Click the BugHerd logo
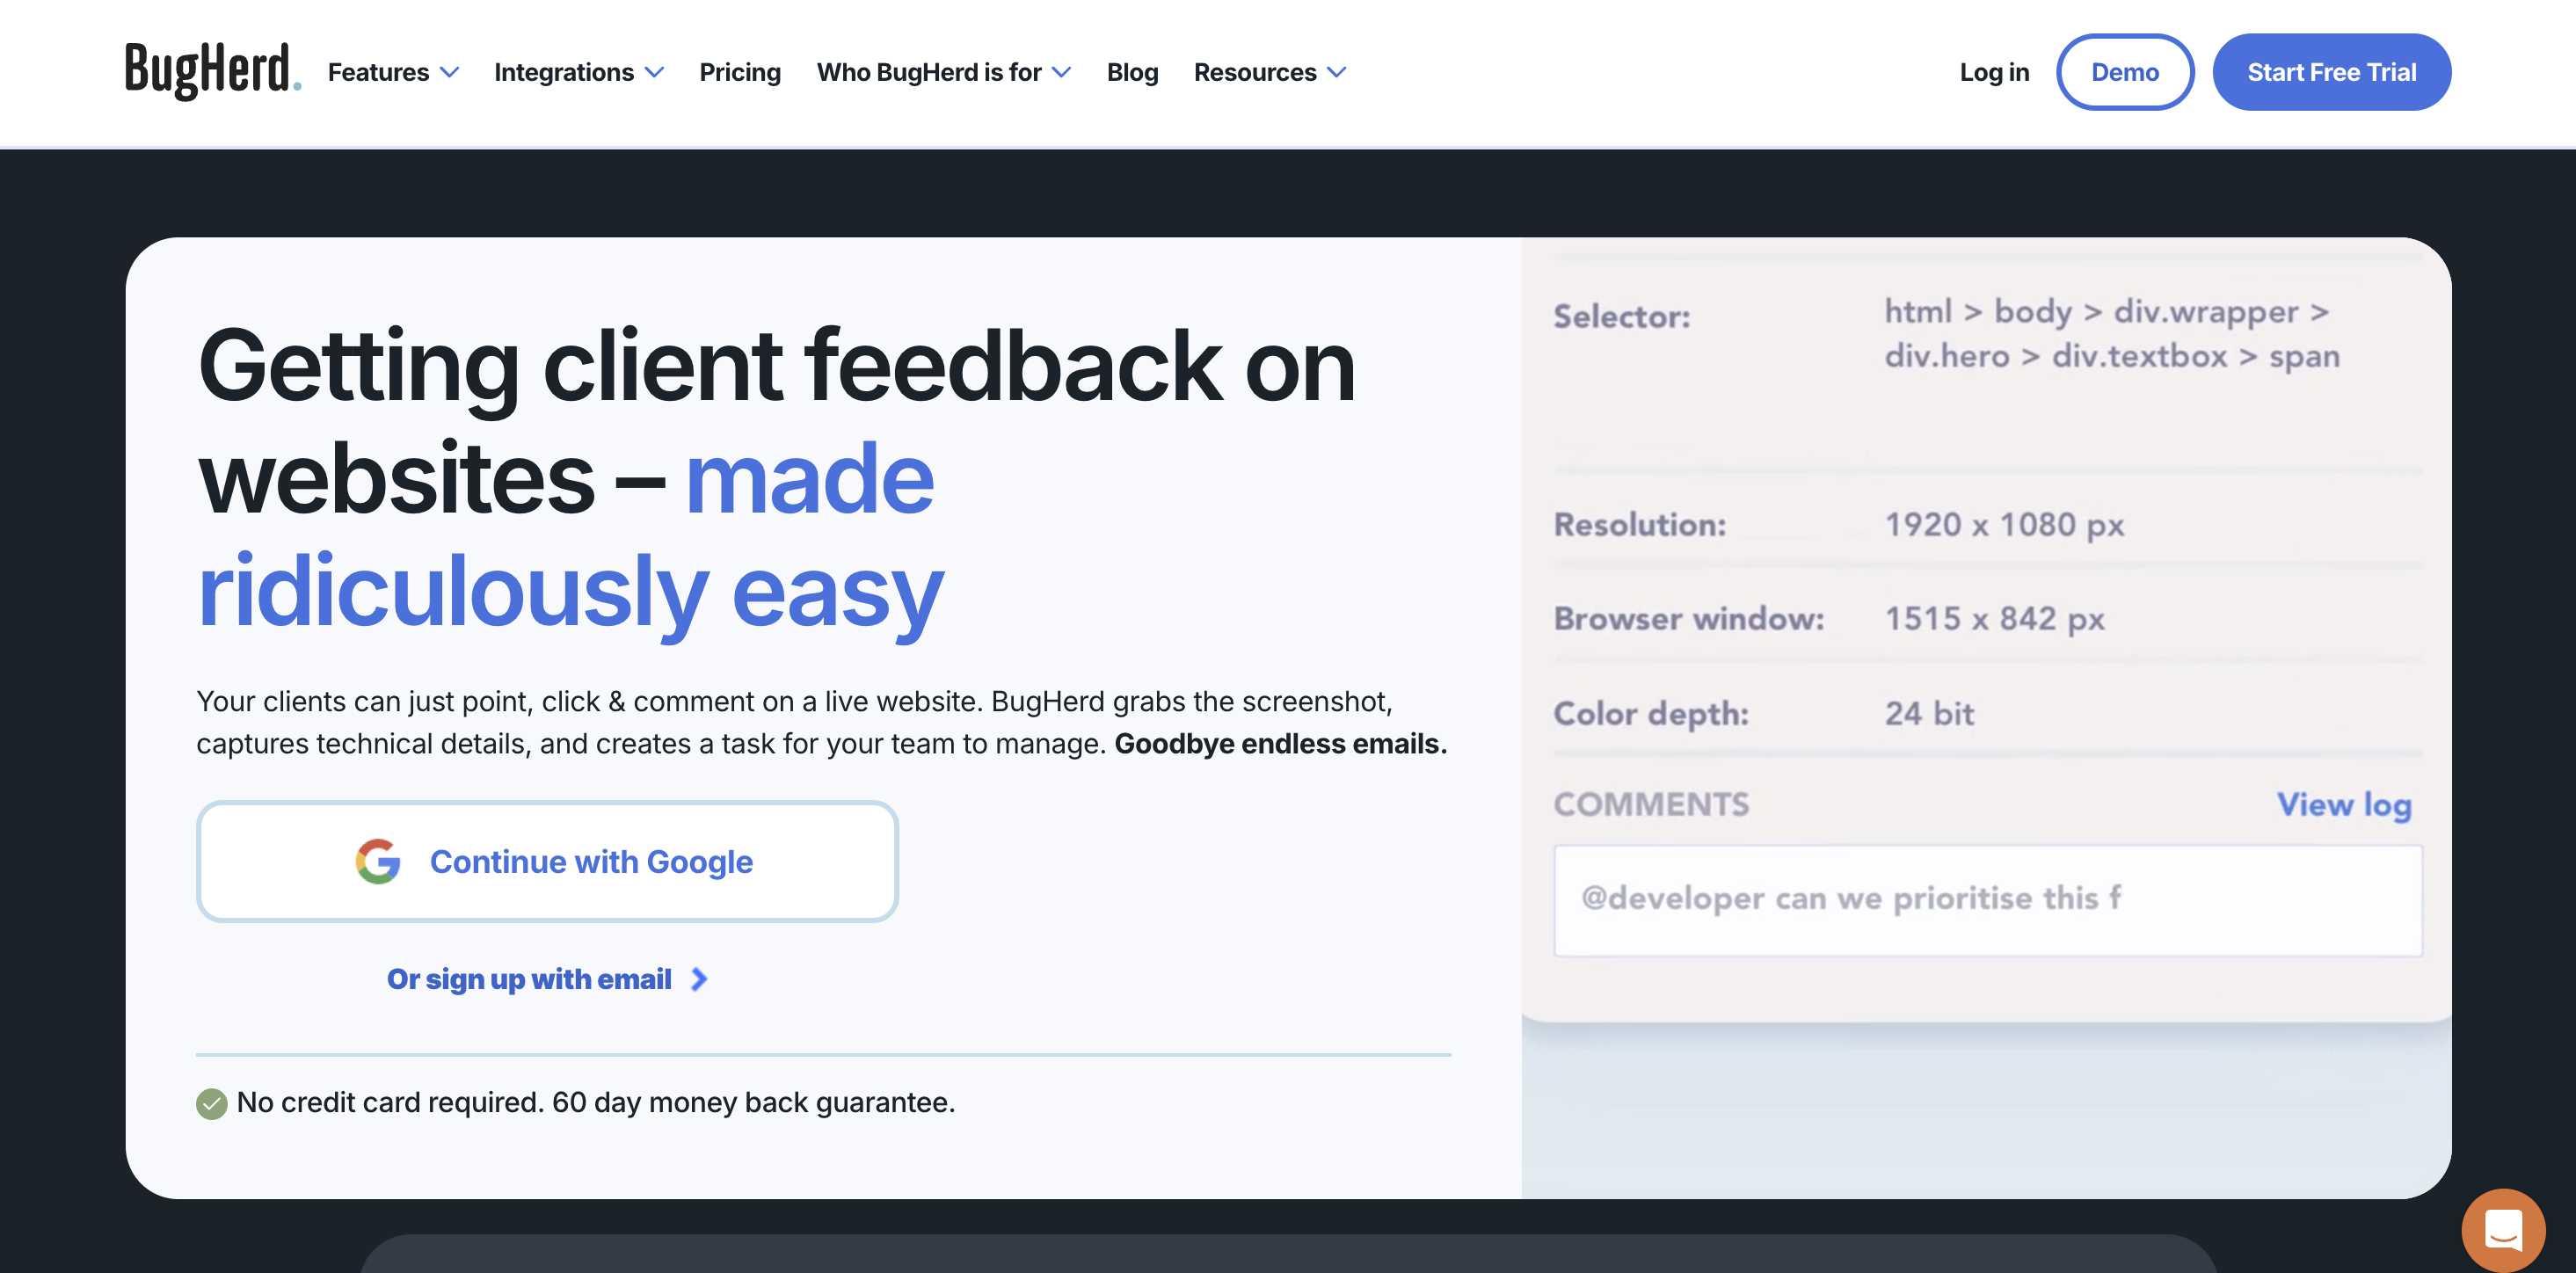 [x=212, y=71]
